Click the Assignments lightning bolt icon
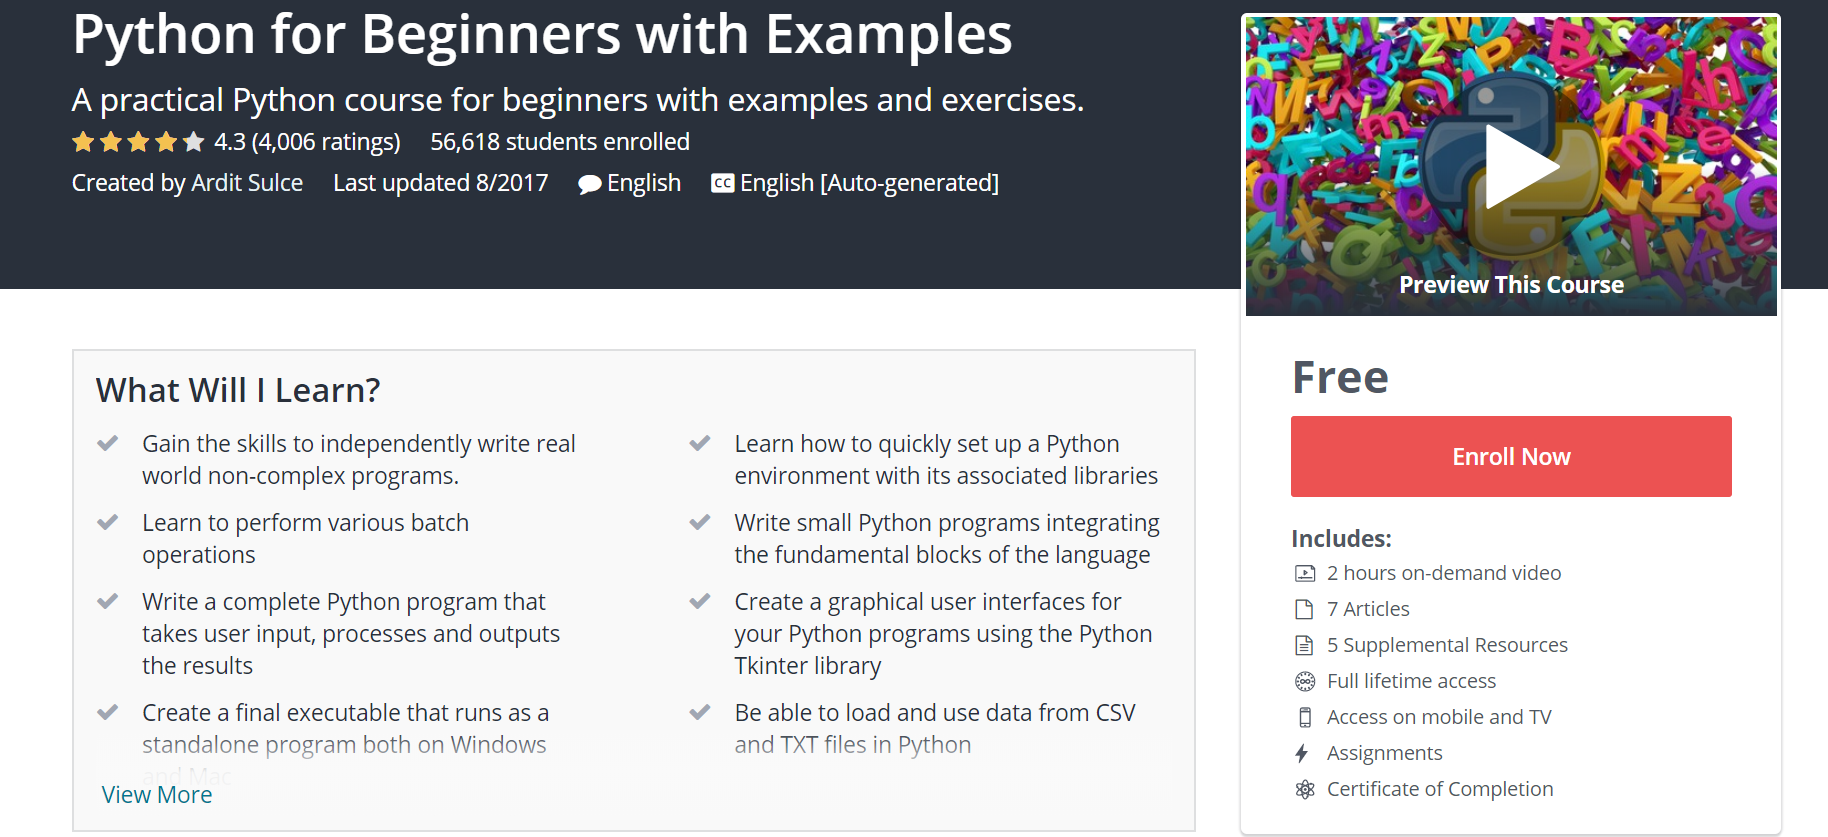Screen dimensions: 1828x837 point(1302,753)
